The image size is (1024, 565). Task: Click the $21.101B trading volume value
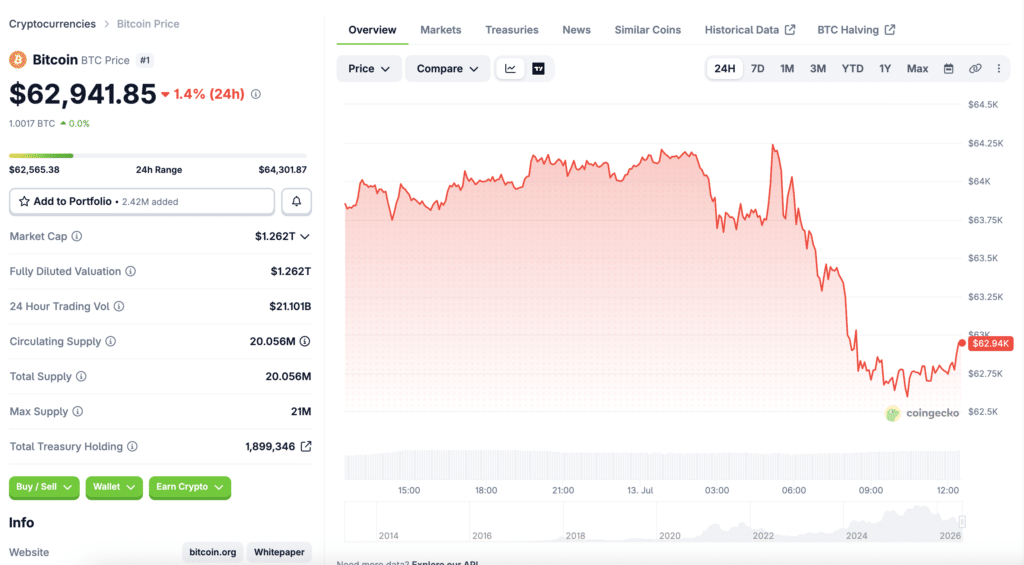tap(290, 306)
